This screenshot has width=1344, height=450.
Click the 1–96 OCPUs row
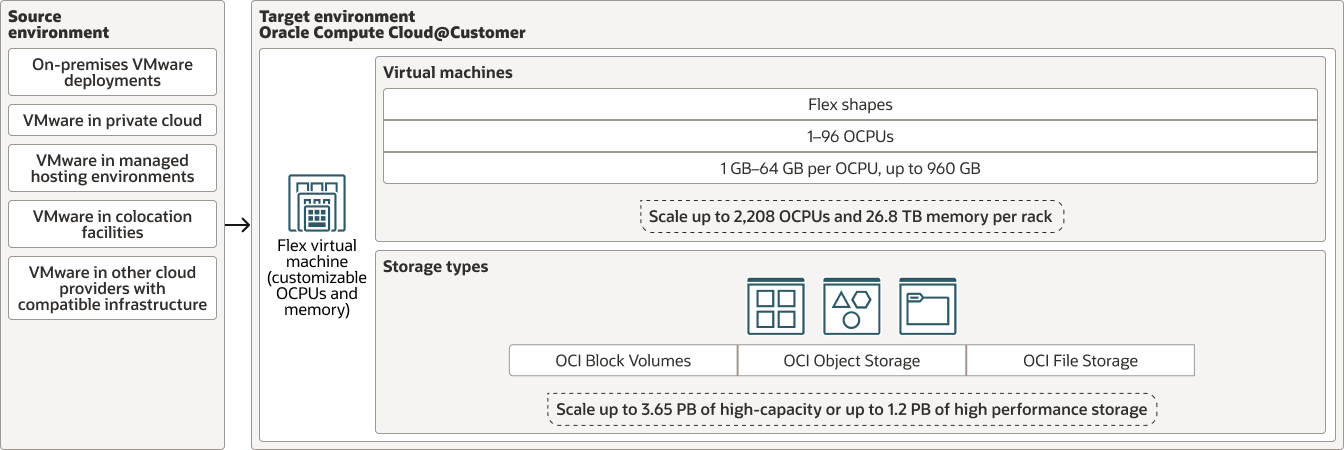850,136
